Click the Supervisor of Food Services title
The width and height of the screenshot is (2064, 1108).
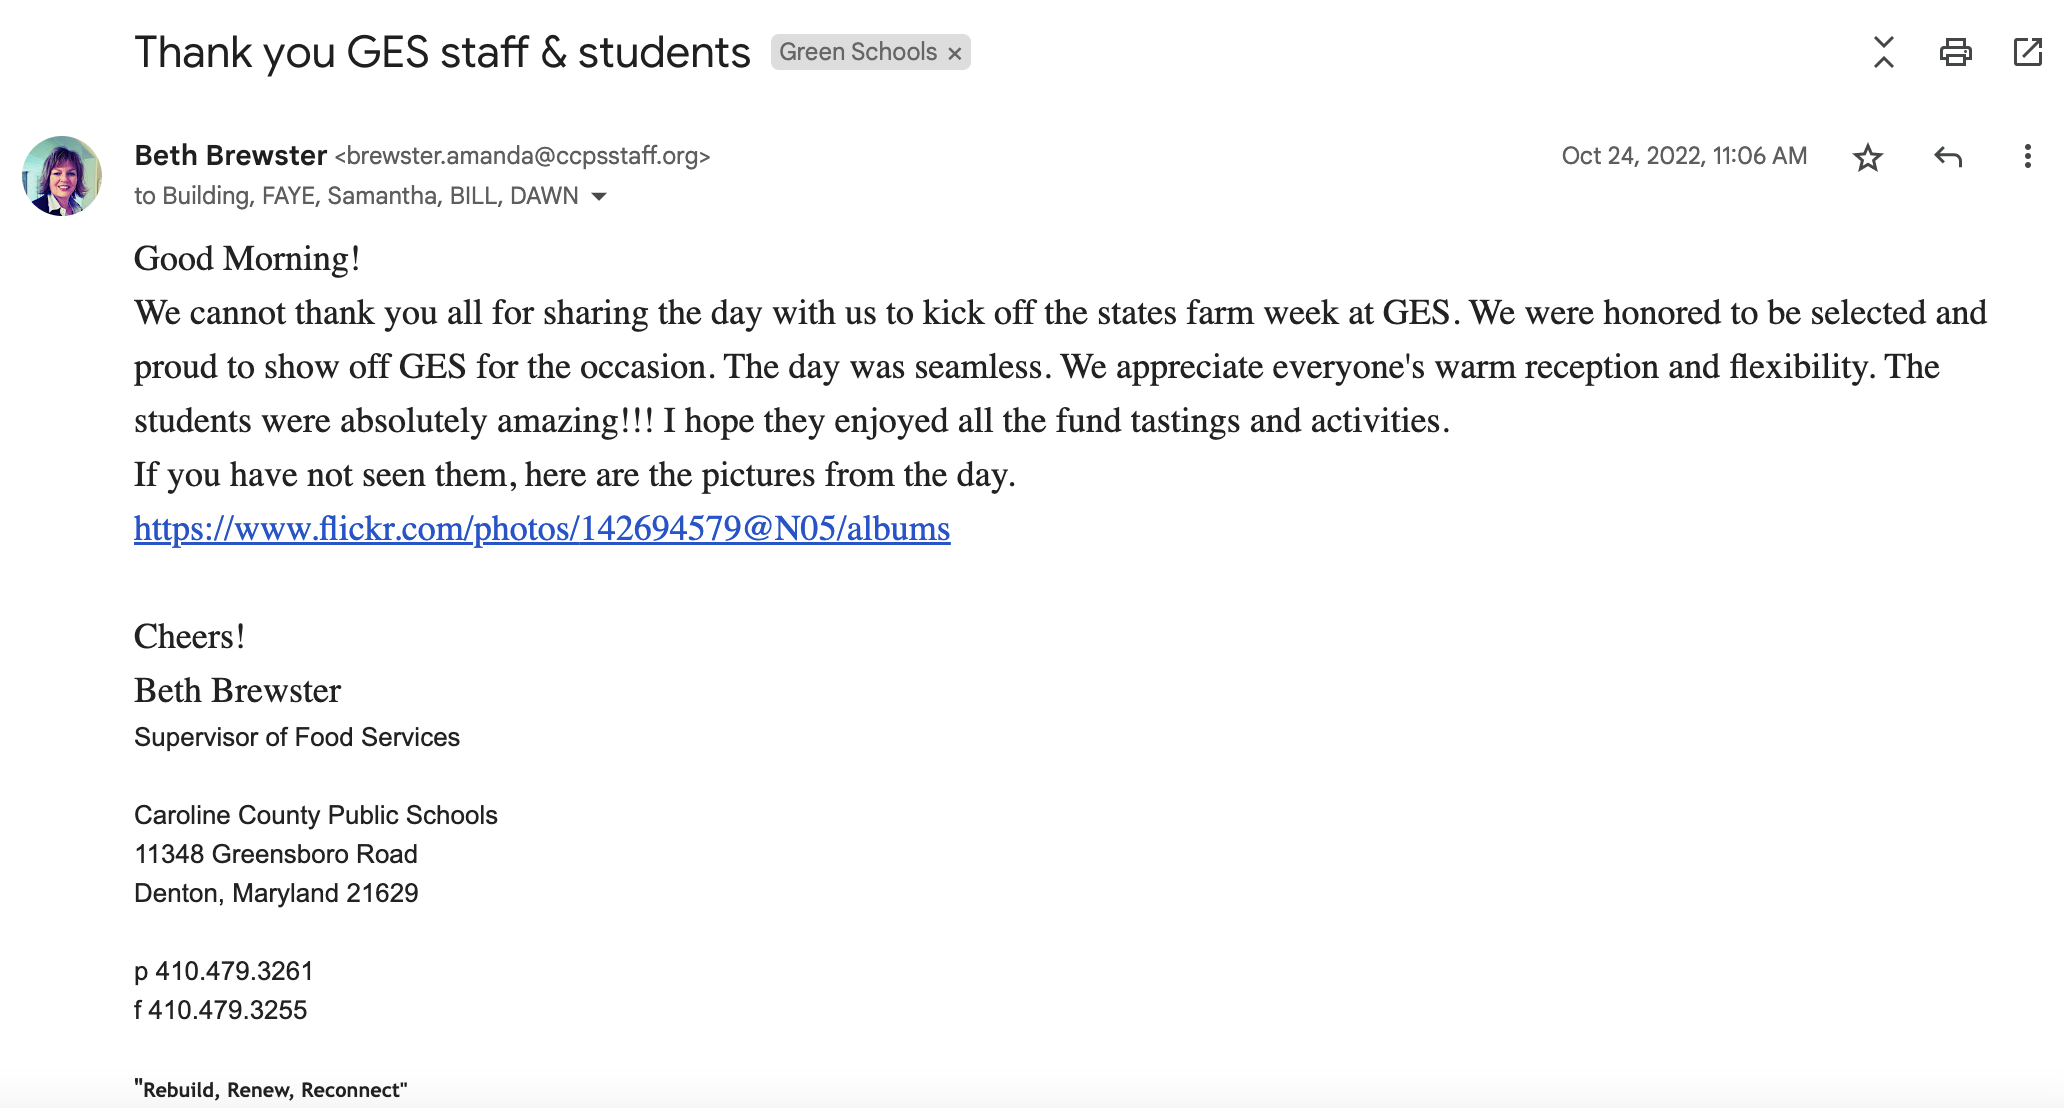[297, 737]
